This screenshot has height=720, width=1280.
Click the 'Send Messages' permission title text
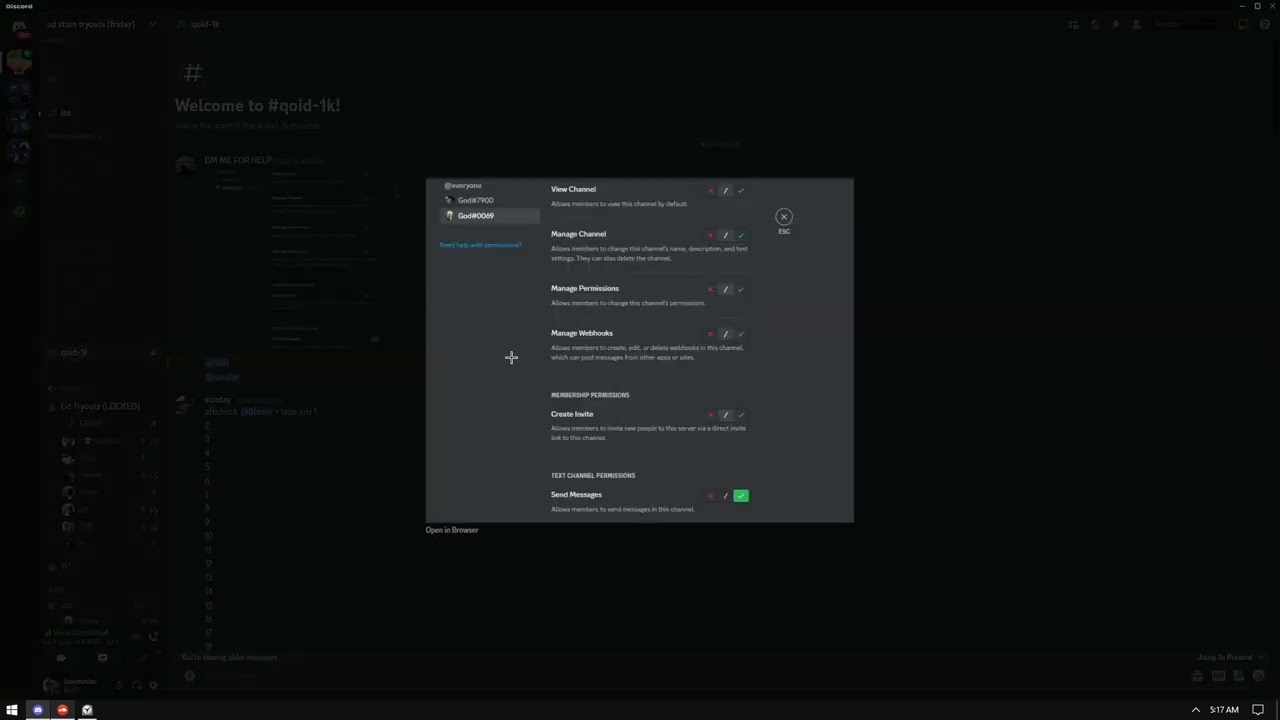(576, 495)
